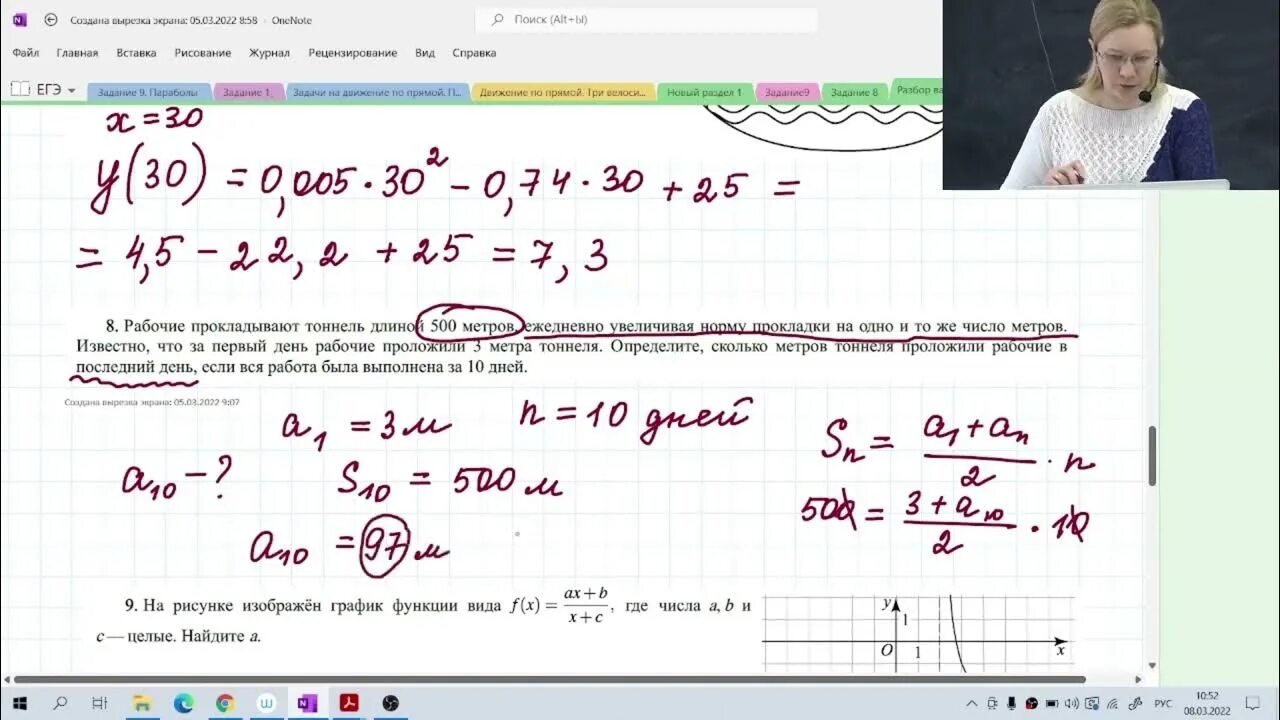Screen dimensions: 1280x720
Task: Launch Microsoft Edge from the taskbar
Action: (x=183, y=703)
